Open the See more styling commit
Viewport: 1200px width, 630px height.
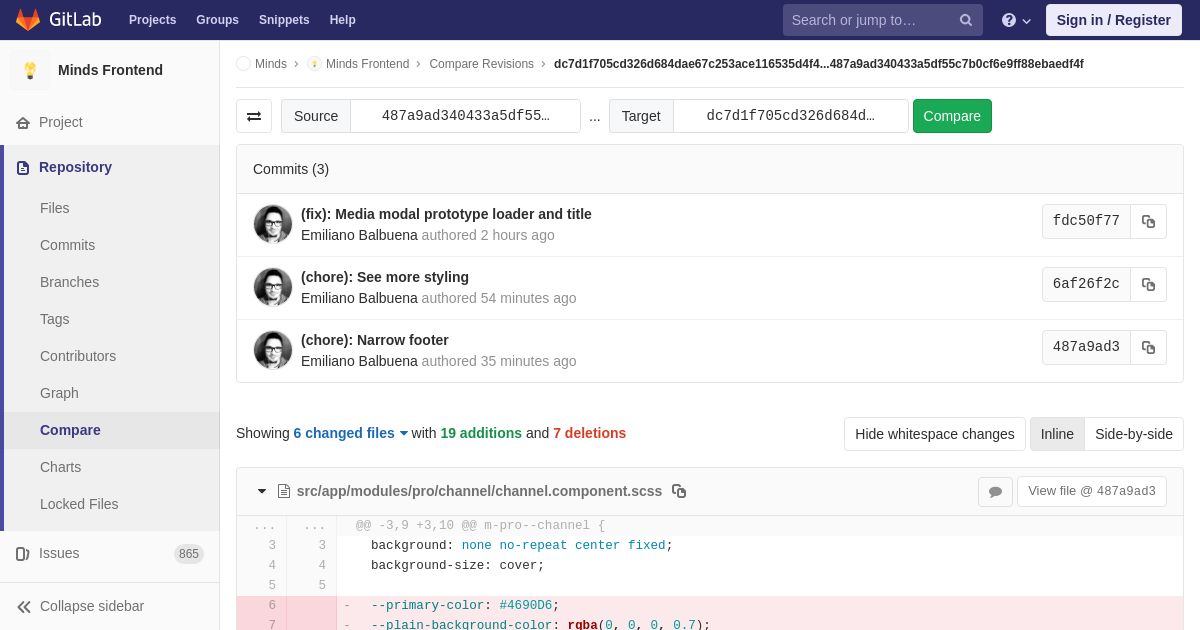[385, 277]
